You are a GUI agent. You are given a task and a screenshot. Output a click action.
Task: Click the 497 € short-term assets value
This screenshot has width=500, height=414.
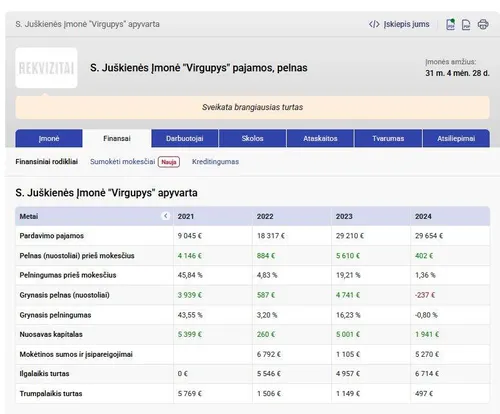point(424,393)
